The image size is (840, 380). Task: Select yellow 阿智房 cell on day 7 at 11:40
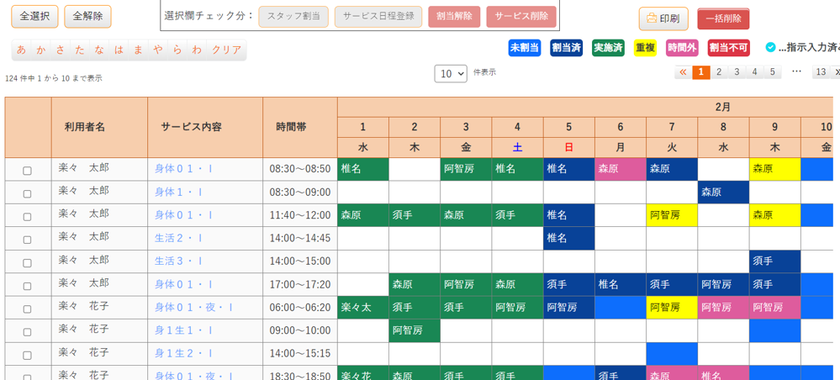672,215
